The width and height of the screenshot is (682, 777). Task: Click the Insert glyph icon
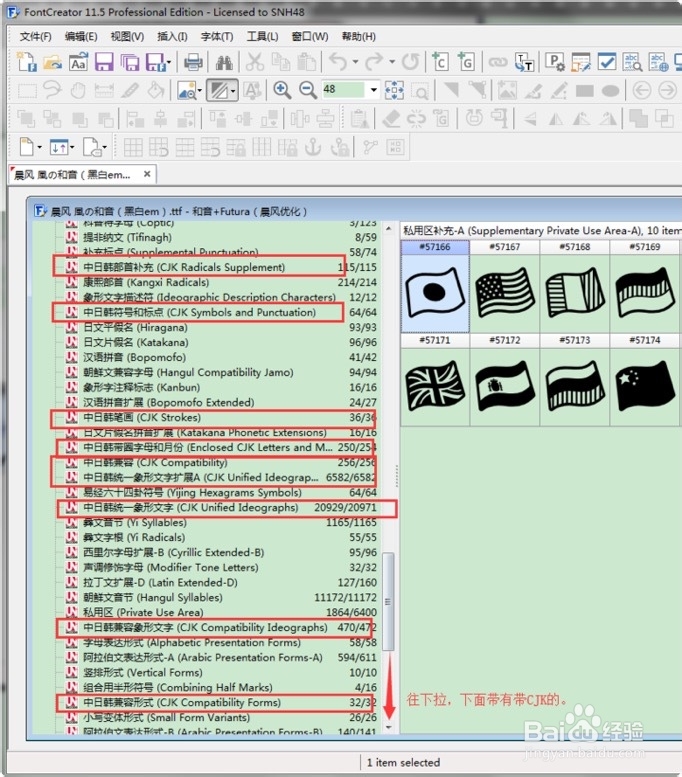466,62
